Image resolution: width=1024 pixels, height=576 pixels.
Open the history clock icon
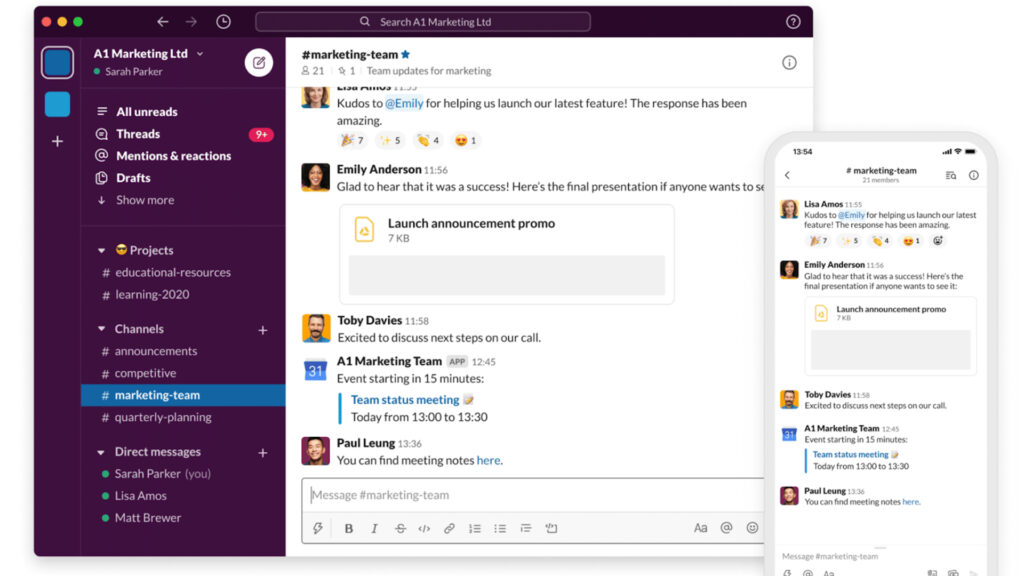223,22
